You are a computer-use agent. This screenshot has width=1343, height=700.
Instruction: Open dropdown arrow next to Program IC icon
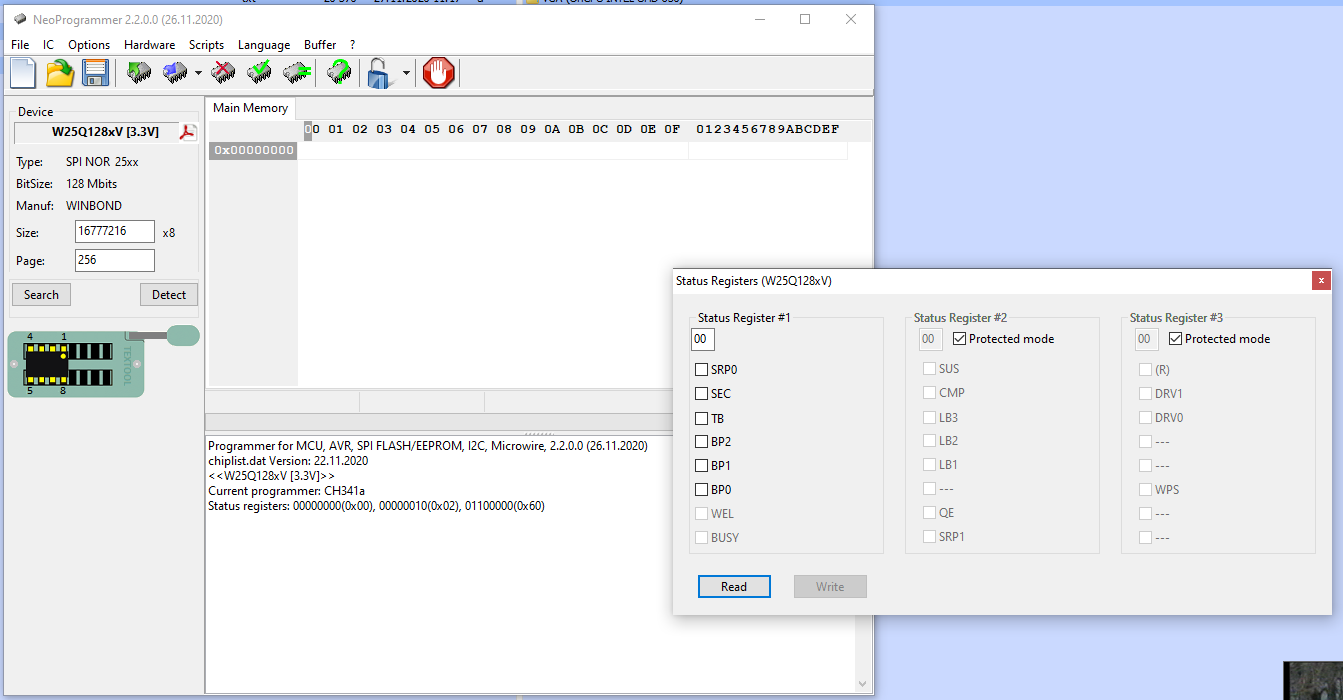point(198,73)
